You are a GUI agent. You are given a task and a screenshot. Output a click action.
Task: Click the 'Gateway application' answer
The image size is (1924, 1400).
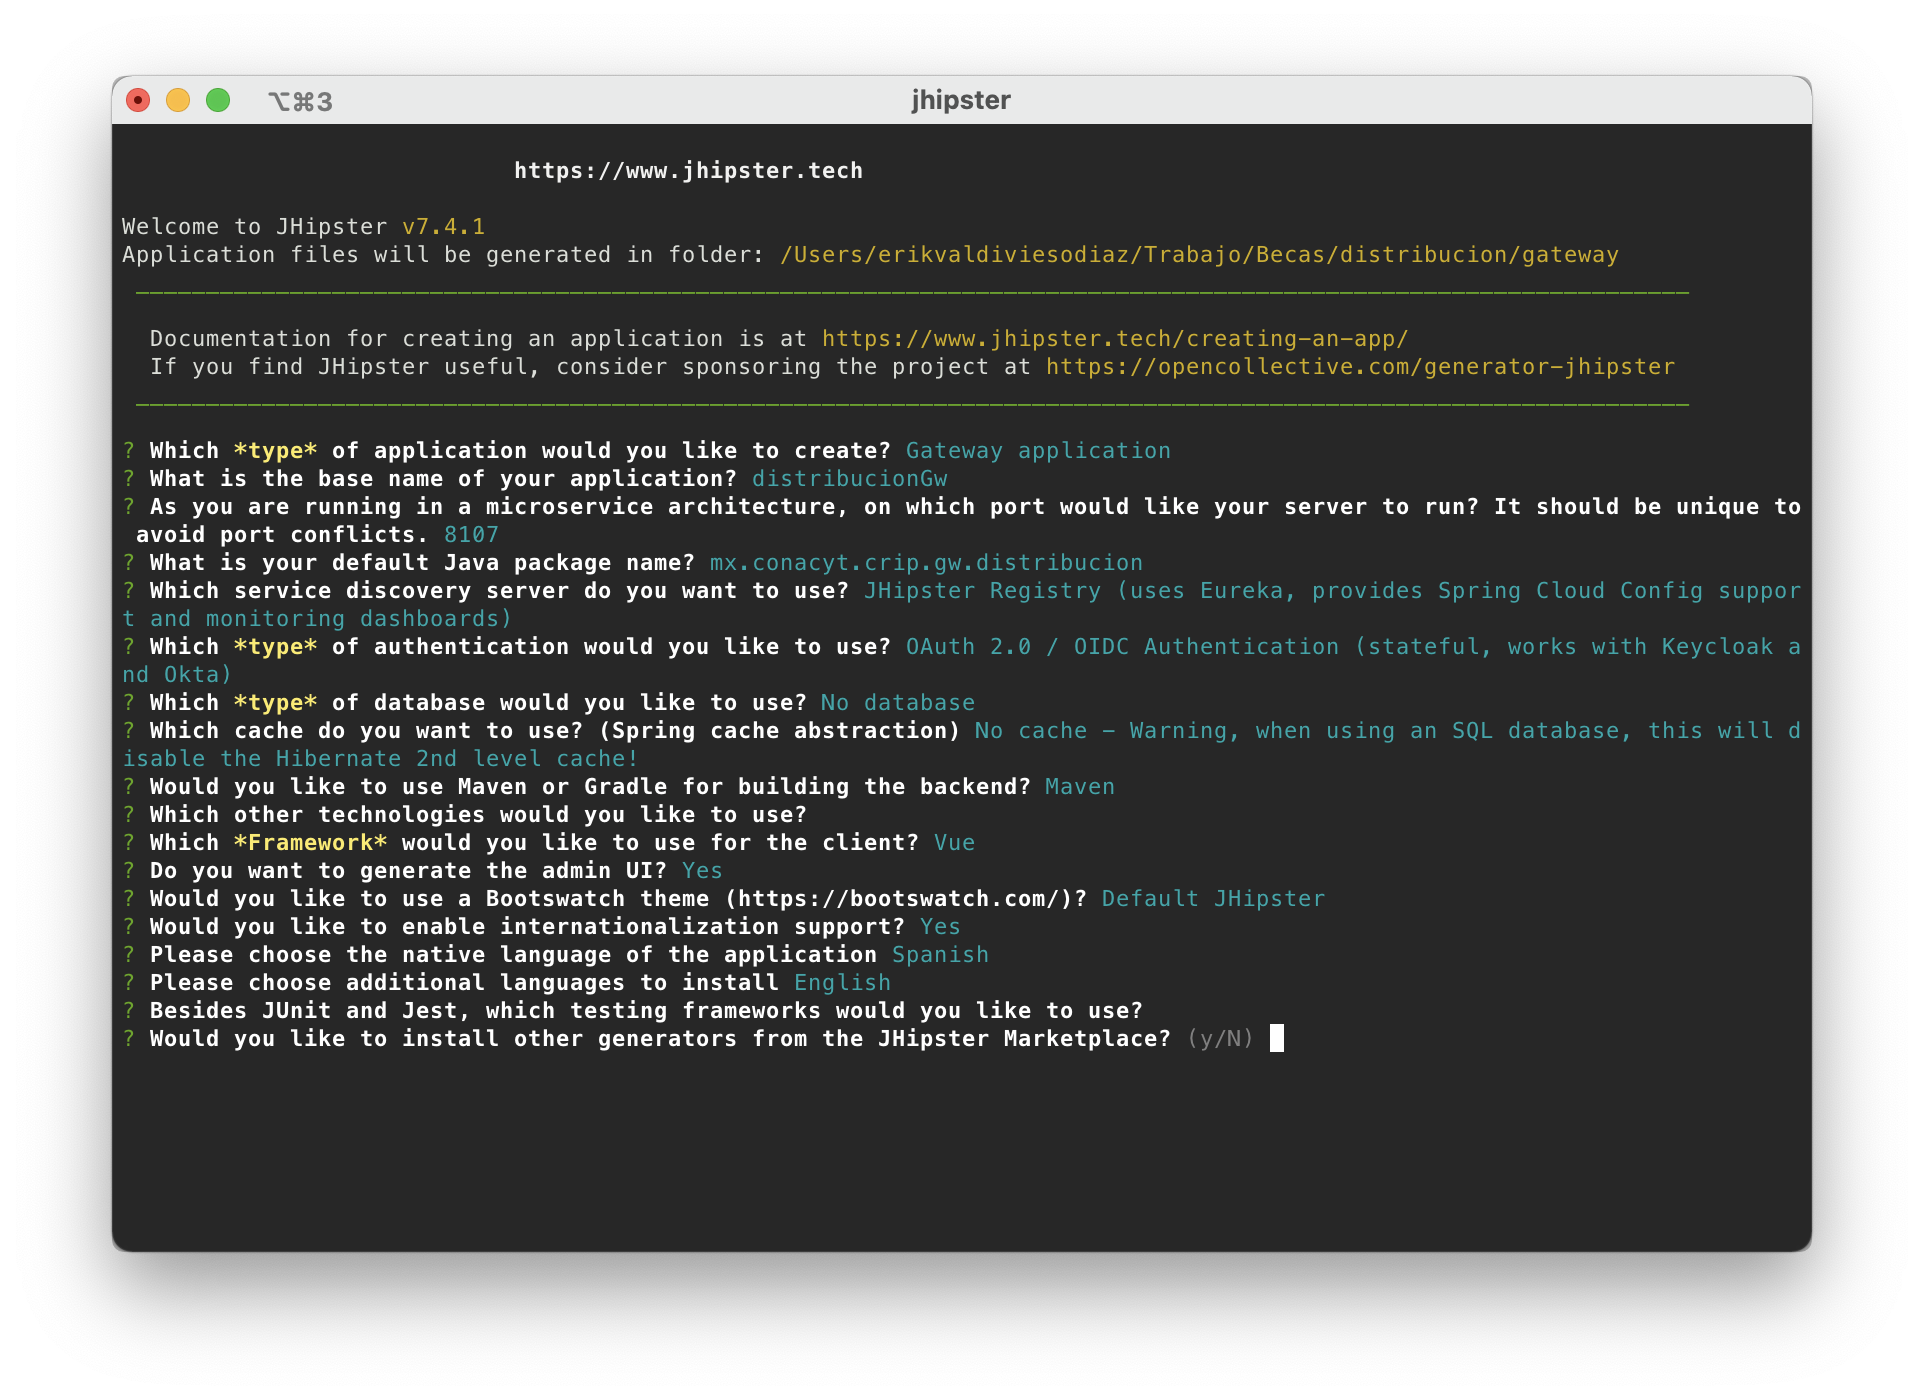click(x=1038, y=451)
